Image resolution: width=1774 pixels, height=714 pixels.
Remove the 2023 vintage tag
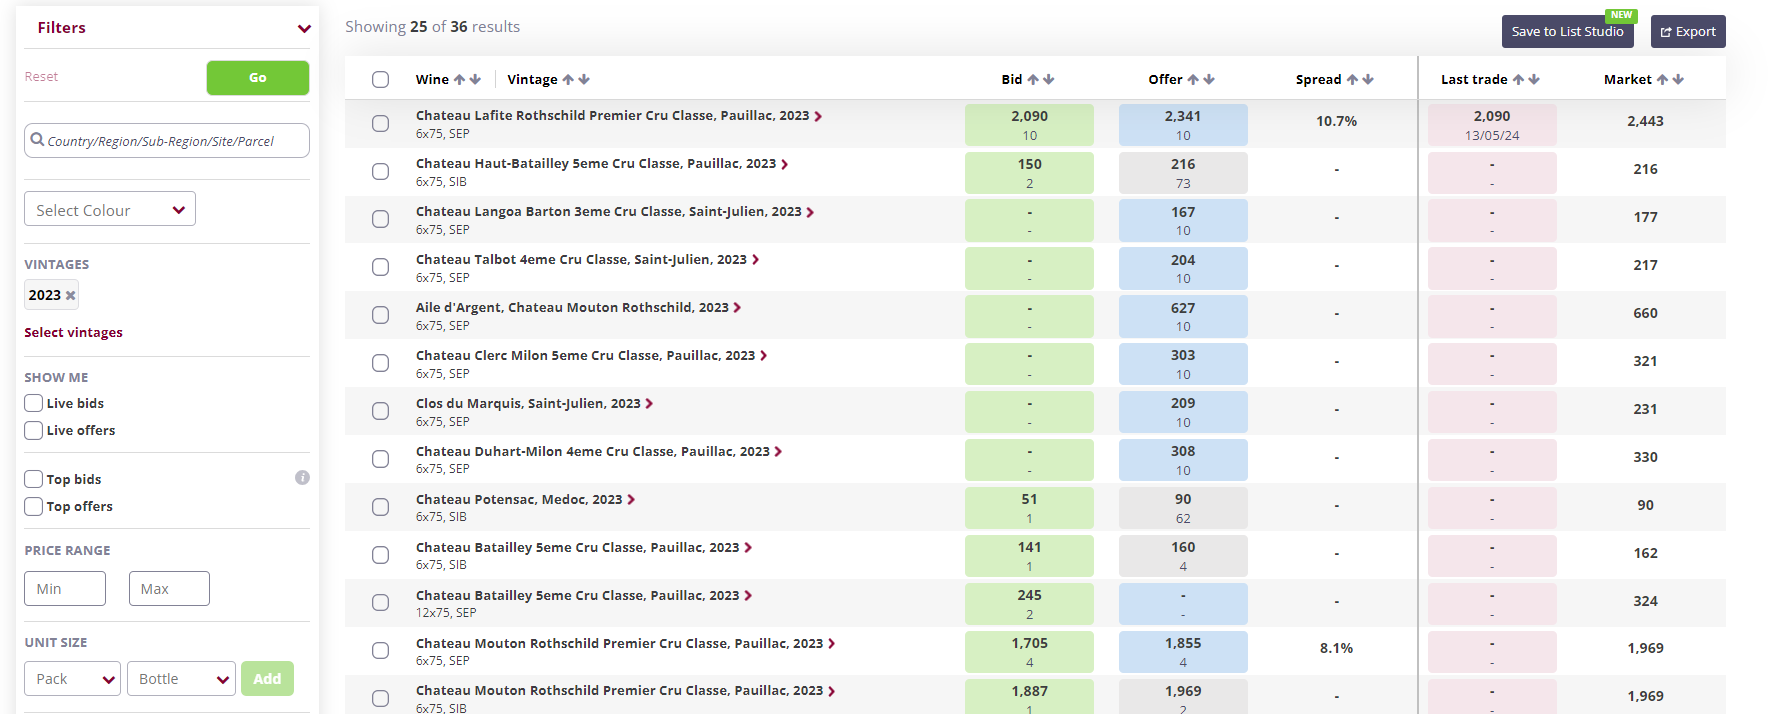70,295
